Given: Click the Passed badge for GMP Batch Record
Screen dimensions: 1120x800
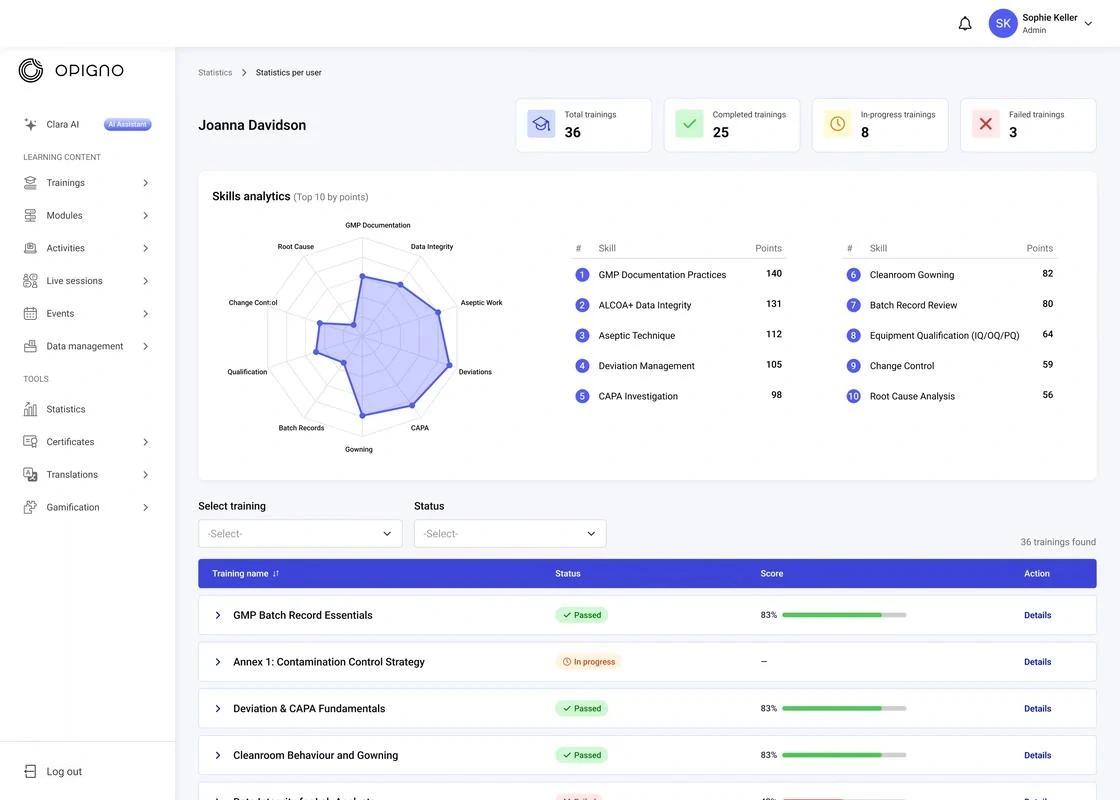Looking at the screenshot, I should pos(581,615).
